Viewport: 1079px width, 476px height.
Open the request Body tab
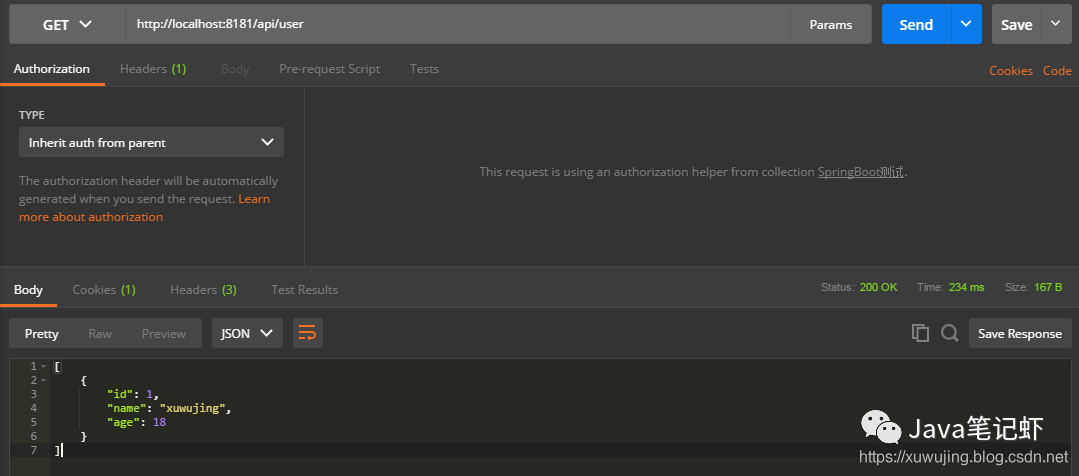coord(235,69)
